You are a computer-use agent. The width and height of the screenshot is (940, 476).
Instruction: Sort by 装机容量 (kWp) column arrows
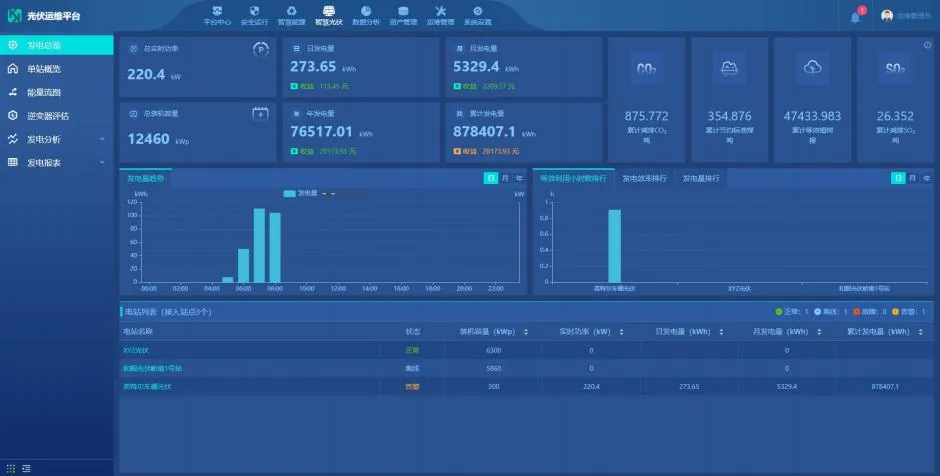(x=526, y=332)
